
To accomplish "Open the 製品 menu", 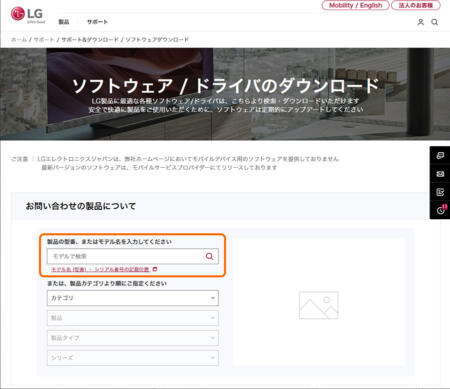I will 64,22.
